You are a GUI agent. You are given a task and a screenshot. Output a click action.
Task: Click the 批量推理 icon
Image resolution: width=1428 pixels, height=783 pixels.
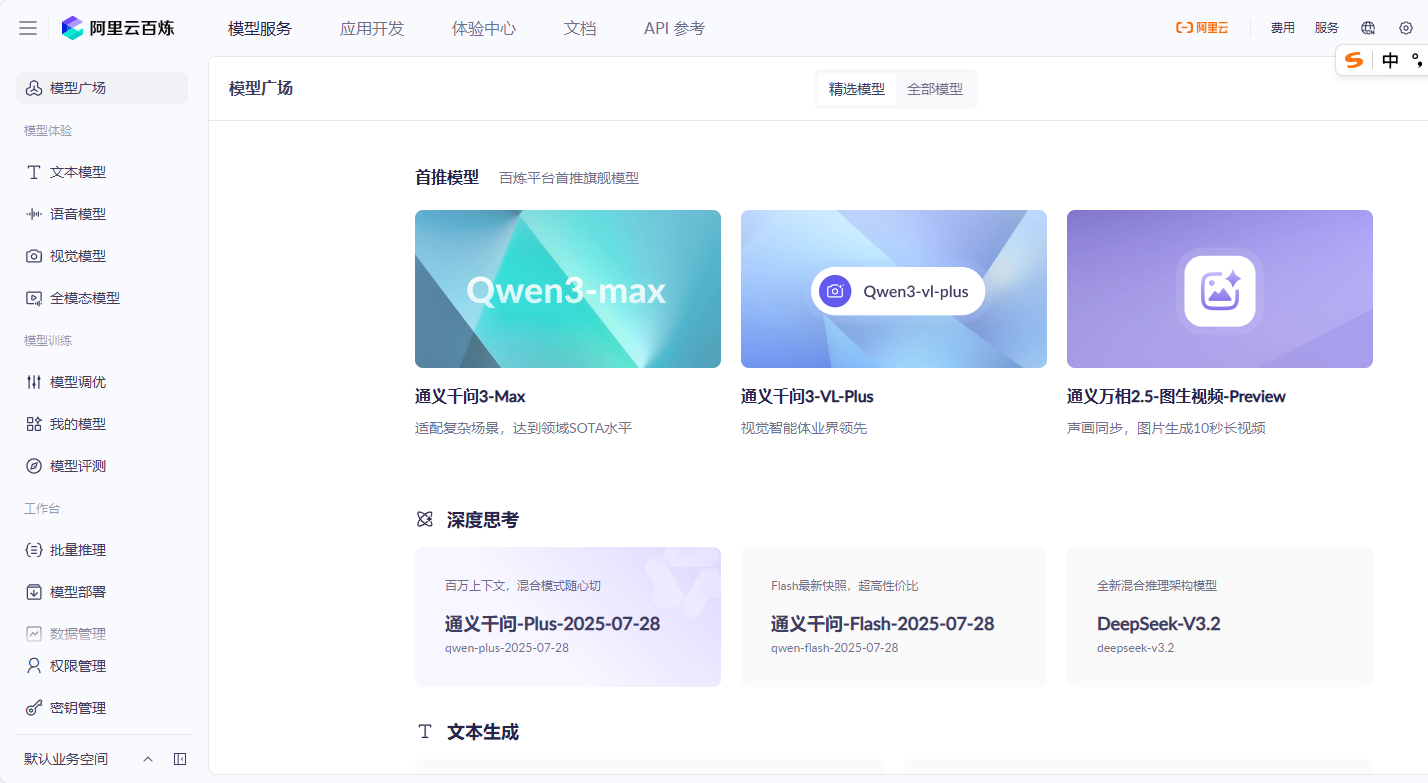click(33, 550)
